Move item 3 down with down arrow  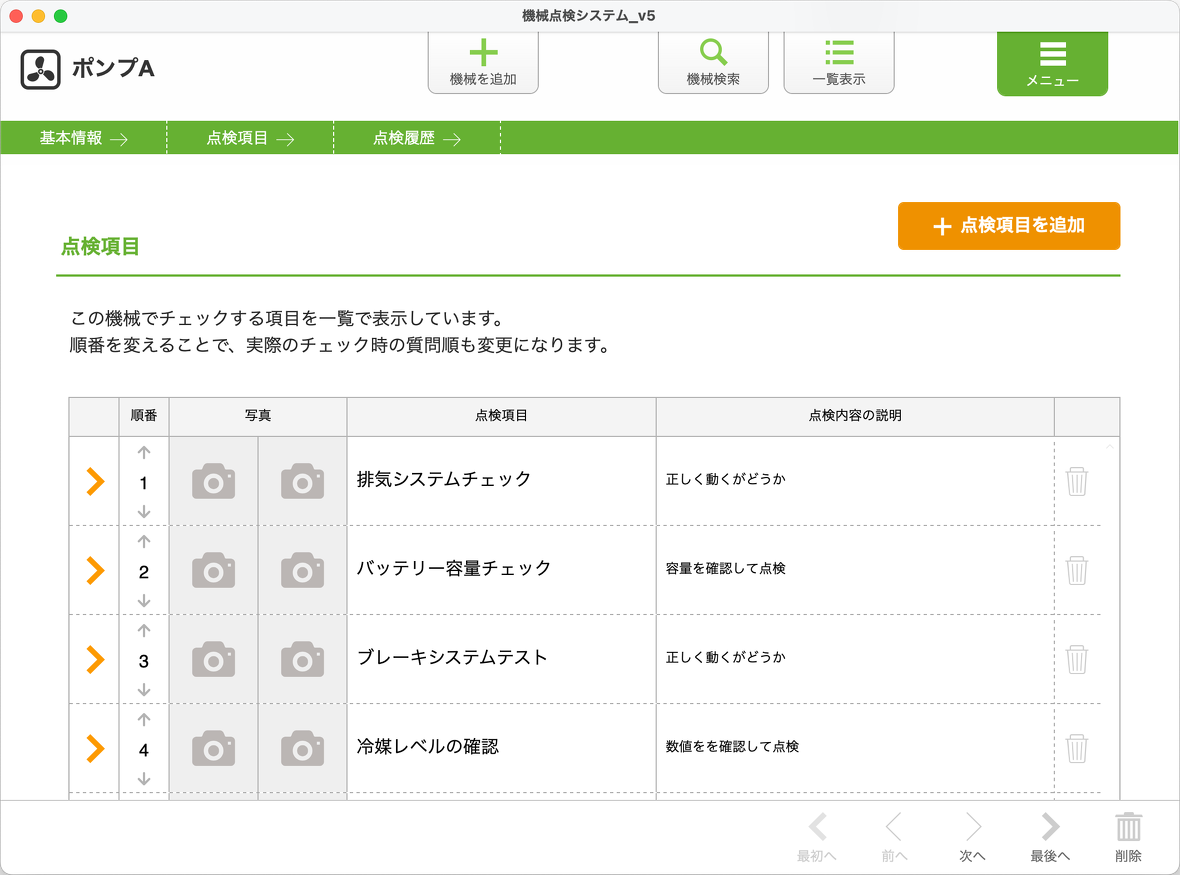click(144, 689)
